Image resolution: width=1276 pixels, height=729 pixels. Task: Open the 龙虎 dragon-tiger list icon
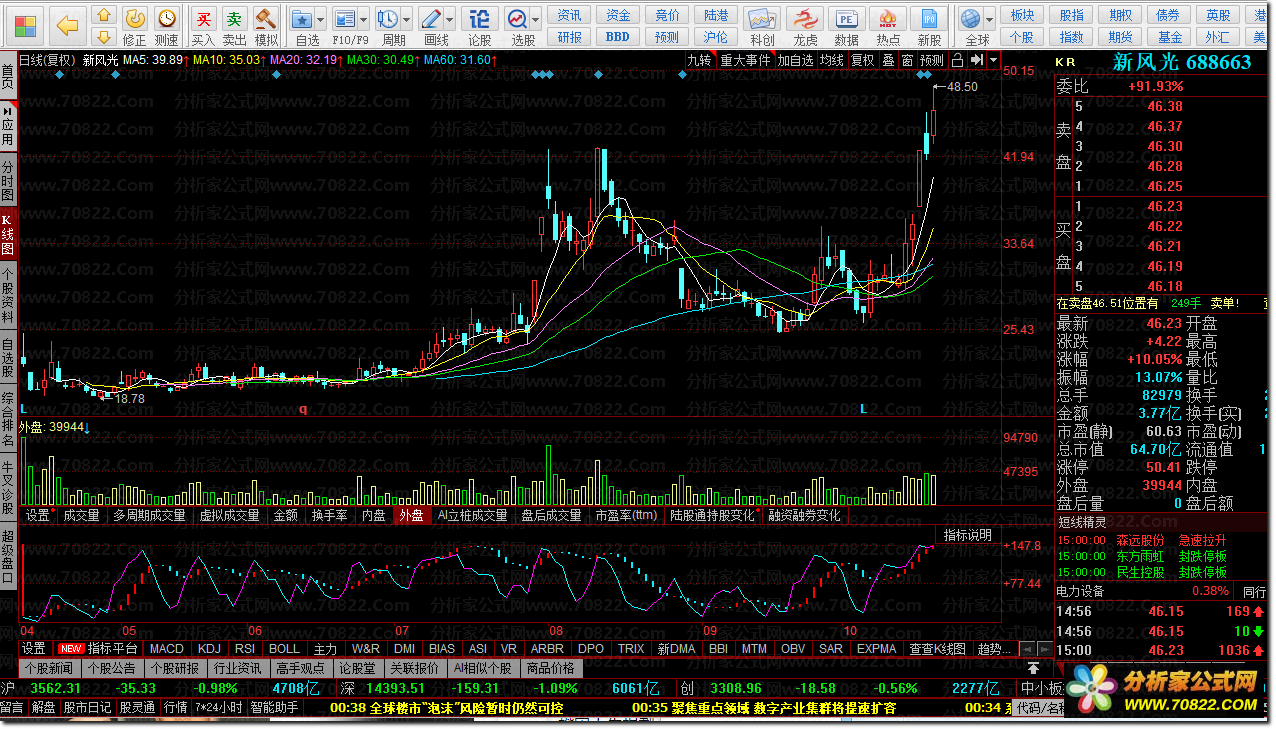click(804, 26)
